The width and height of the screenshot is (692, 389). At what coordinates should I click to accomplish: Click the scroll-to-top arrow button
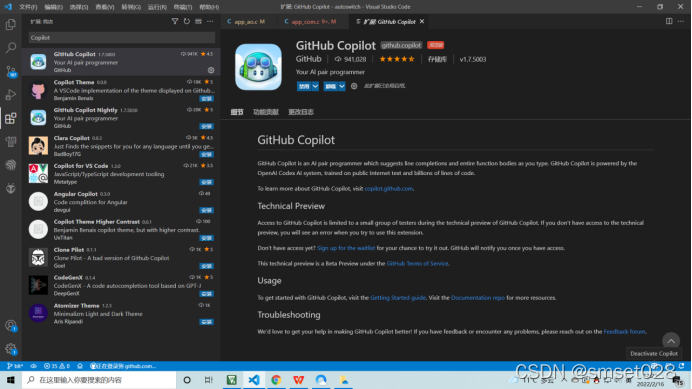[671, 341]
